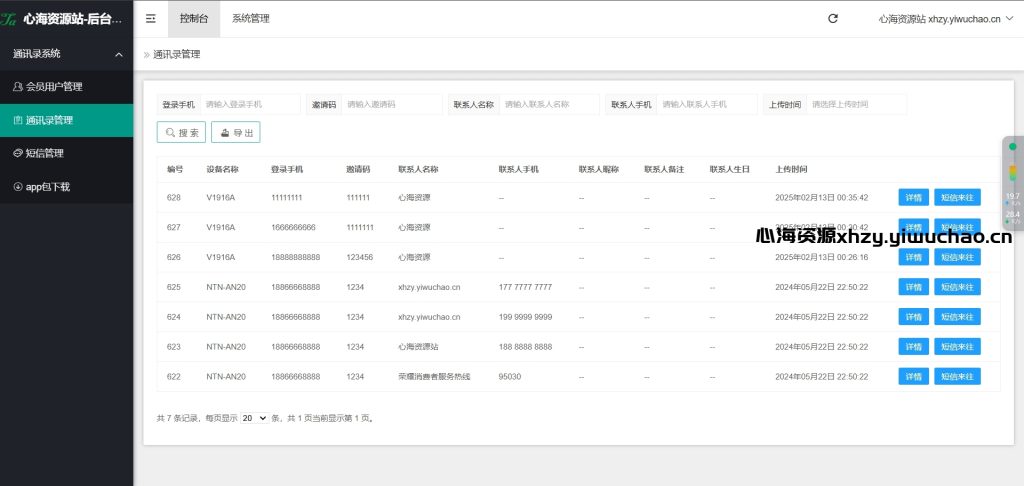
Task: Open the 上传时间 date picker field
Action: pyautogui.click(x=856, y=105)
